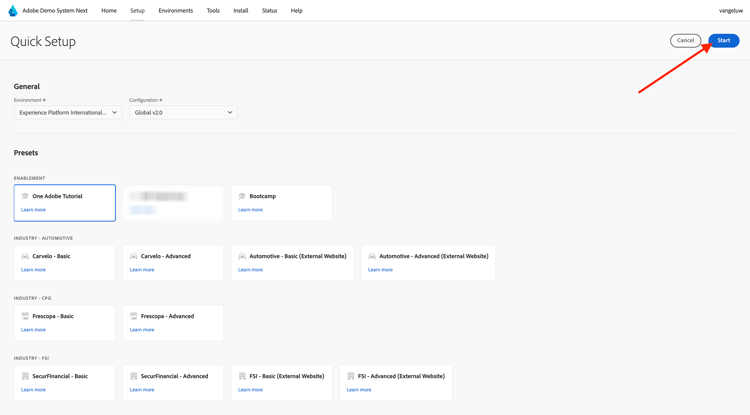Follow Learn more under Automotive - Advanced (External Website)
750x415 pixels.
point(380,270)
